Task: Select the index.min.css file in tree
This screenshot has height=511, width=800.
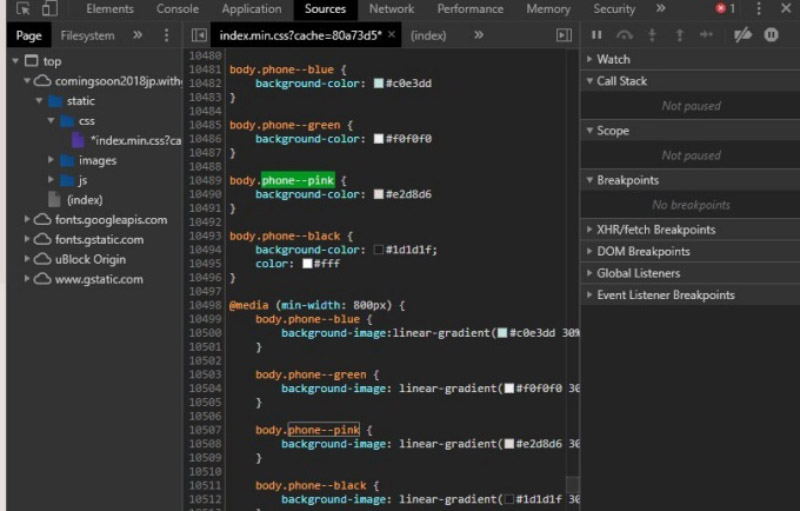Action: 127,140
